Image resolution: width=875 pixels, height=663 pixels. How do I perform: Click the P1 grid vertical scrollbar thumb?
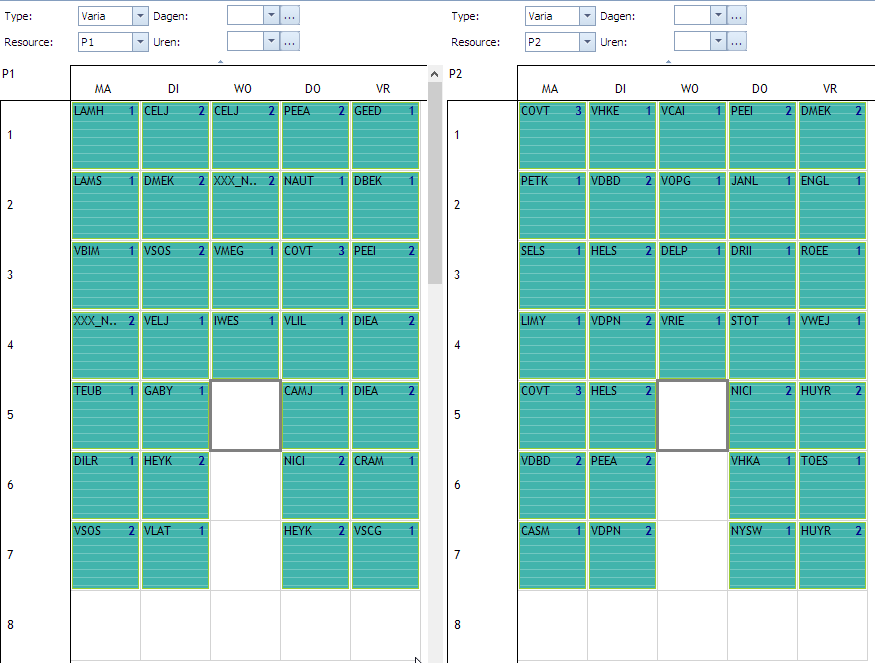coord(435,183)
